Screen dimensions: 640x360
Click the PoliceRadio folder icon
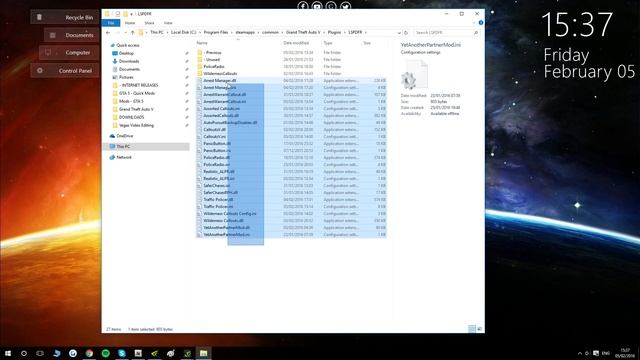coord(200,66)
